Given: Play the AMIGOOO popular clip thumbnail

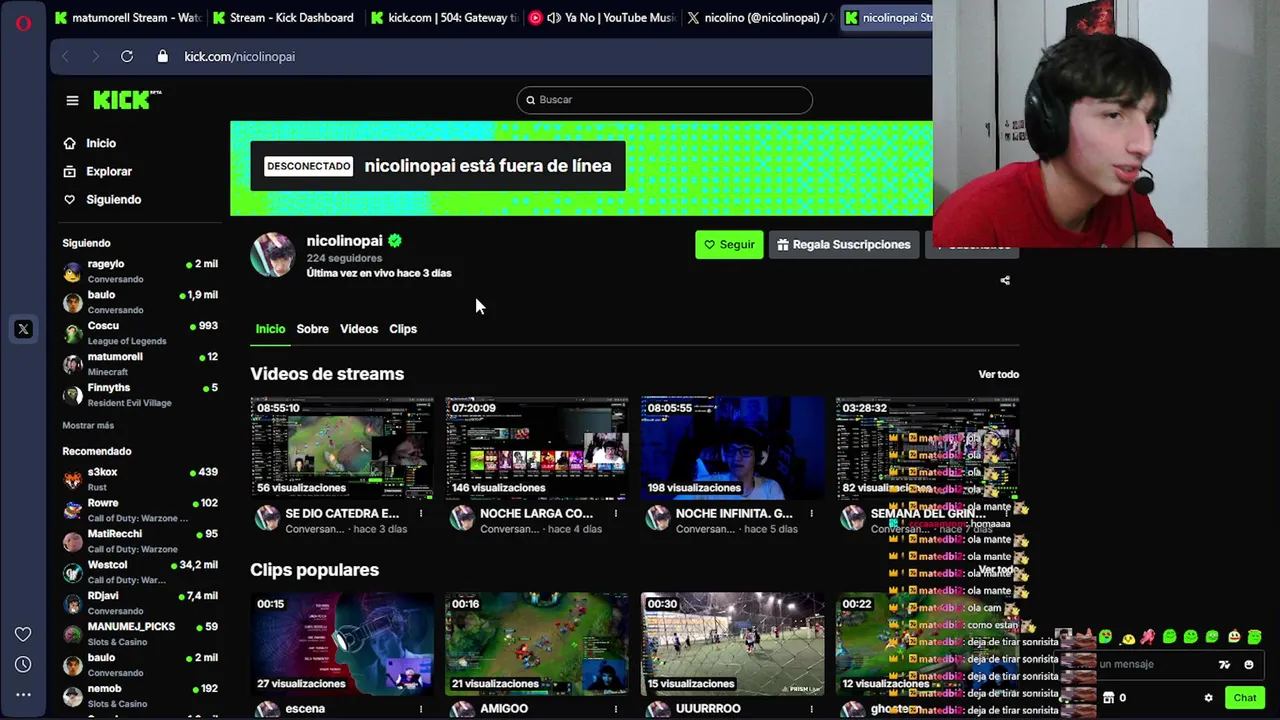Looking at the screenshot, I should click(x=537, y=643).
